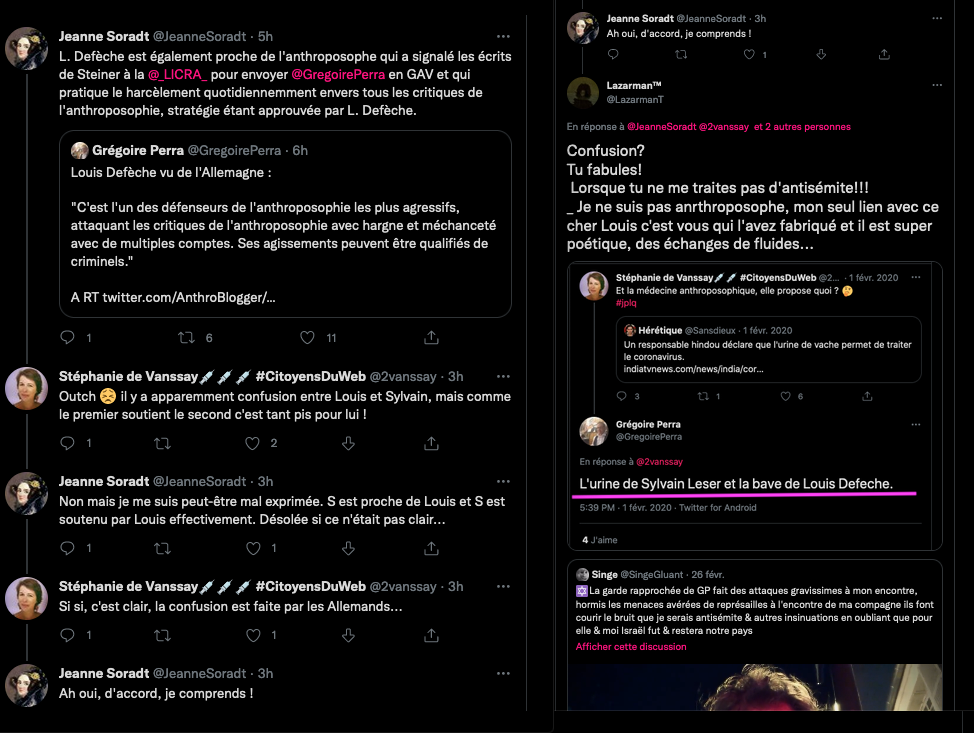Retweet the 'Non mais je me suis' tweet
The height and width of the screenshot is (733, 974).
click(162, 548)
